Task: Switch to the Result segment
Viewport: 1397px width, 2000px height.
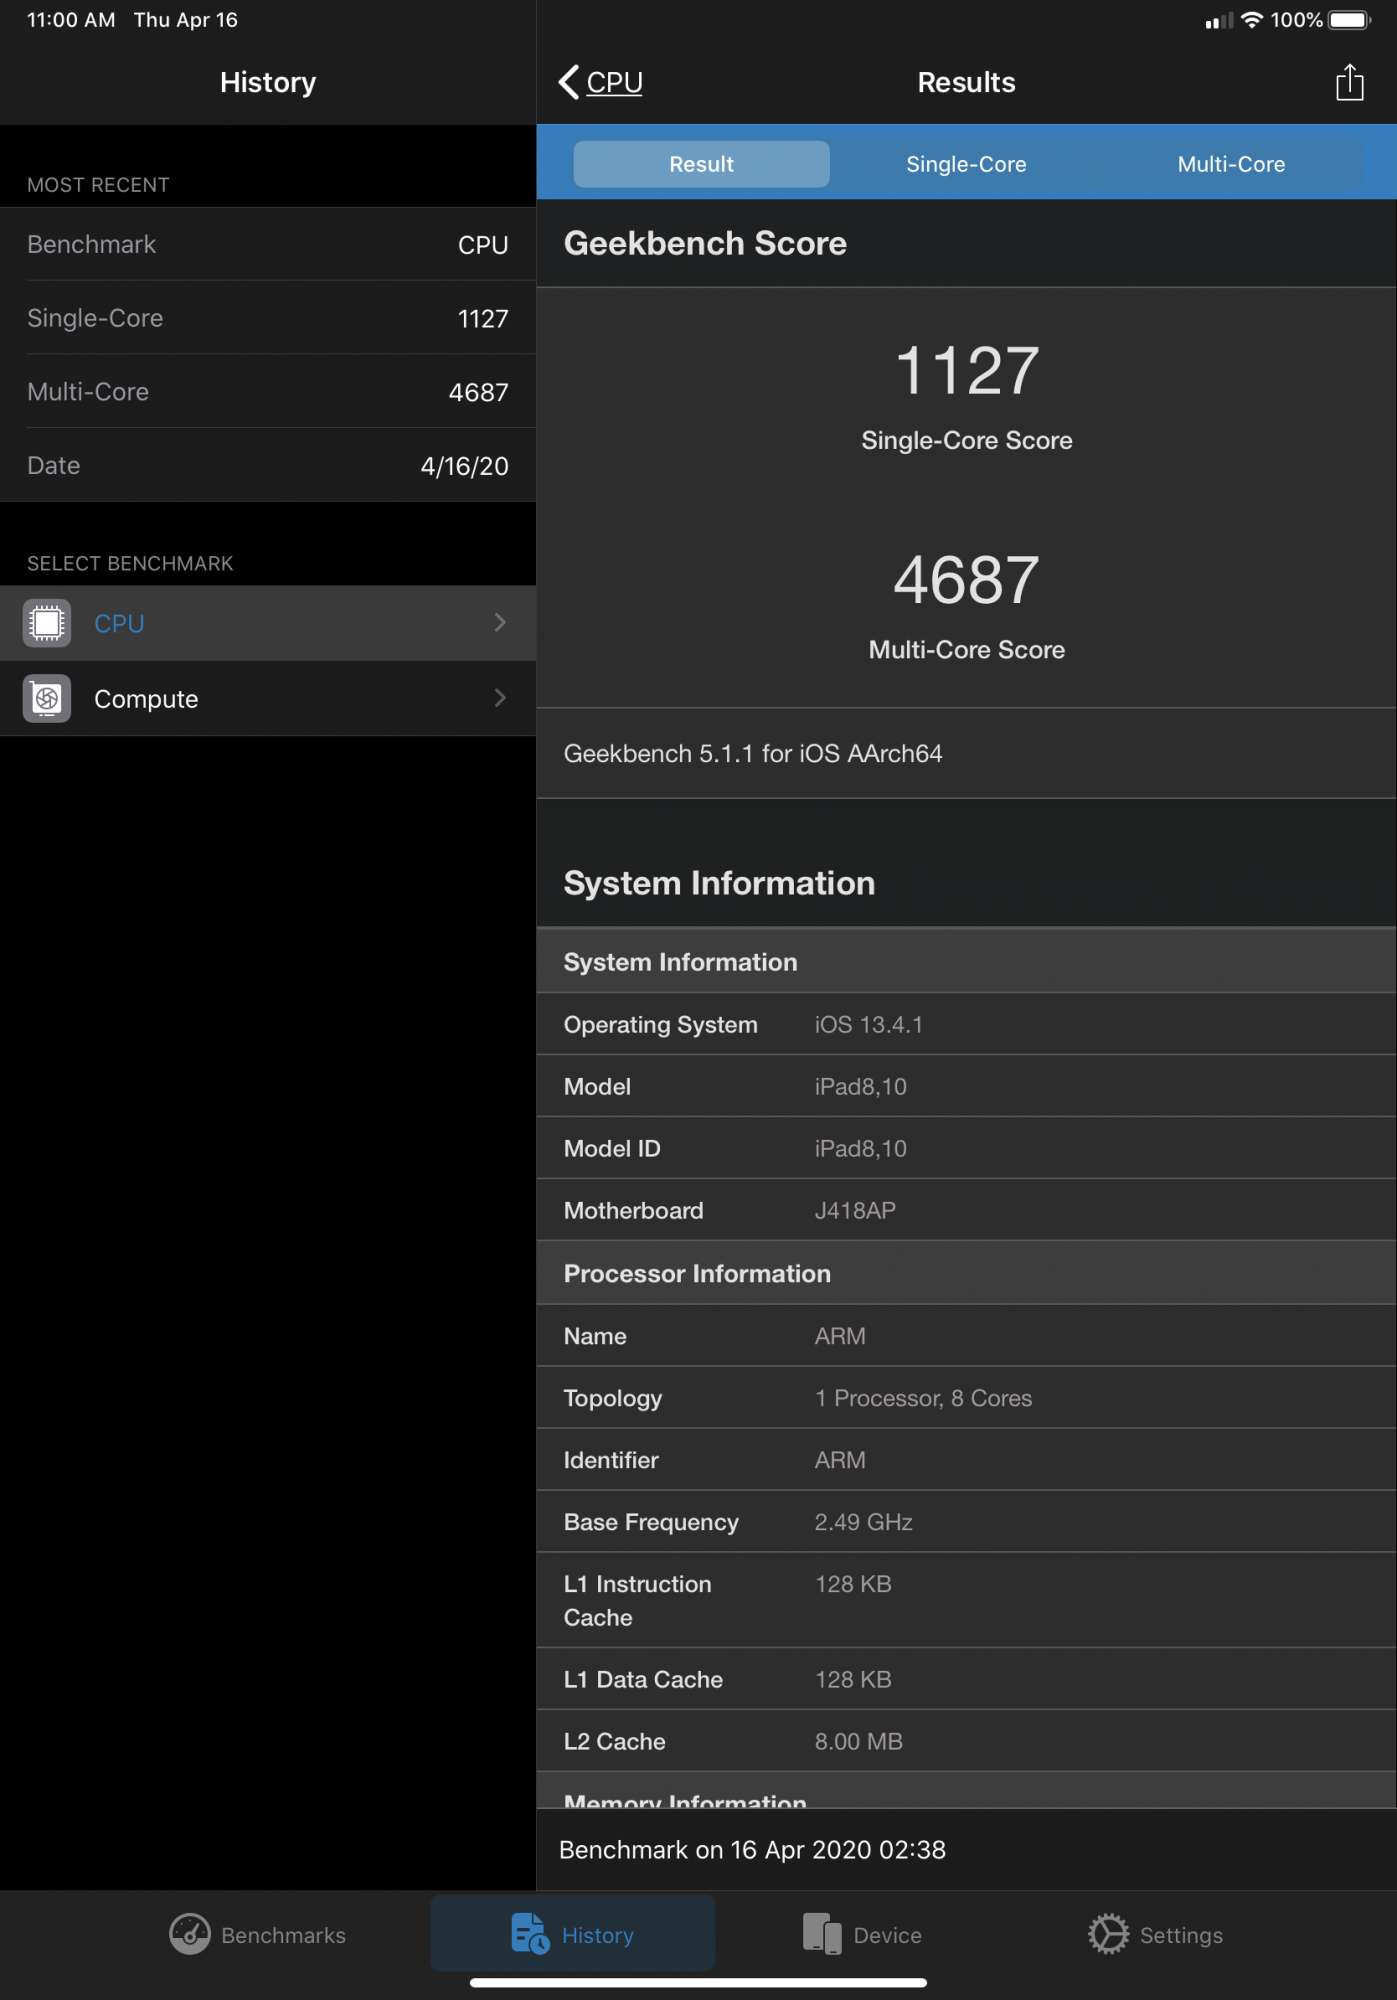Action: (701, 164)
